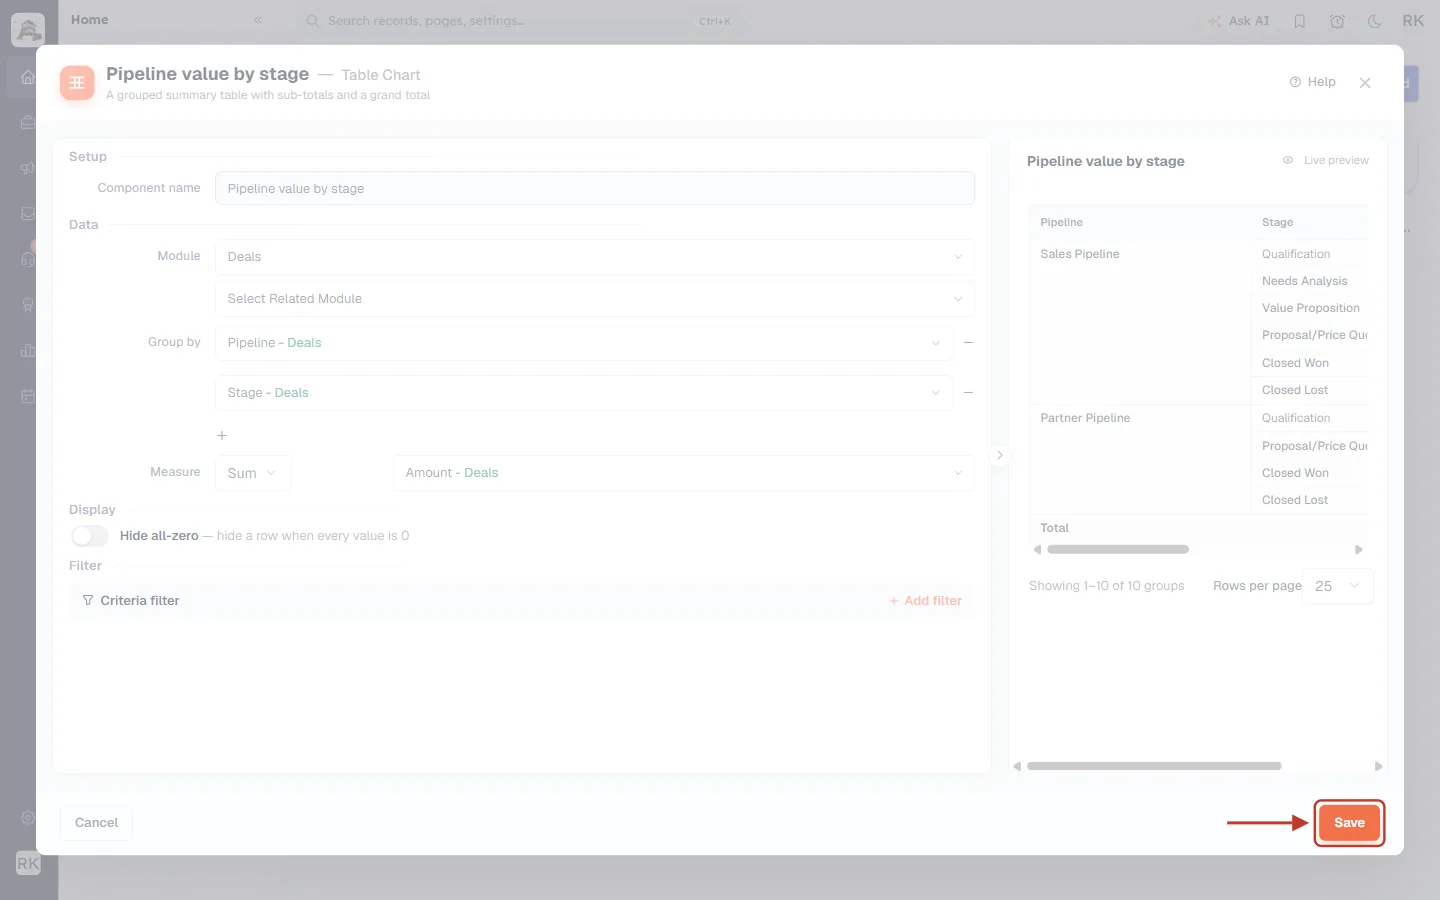
Task: Toggle dark mode with the moon icon
Action: point(1375,21)
